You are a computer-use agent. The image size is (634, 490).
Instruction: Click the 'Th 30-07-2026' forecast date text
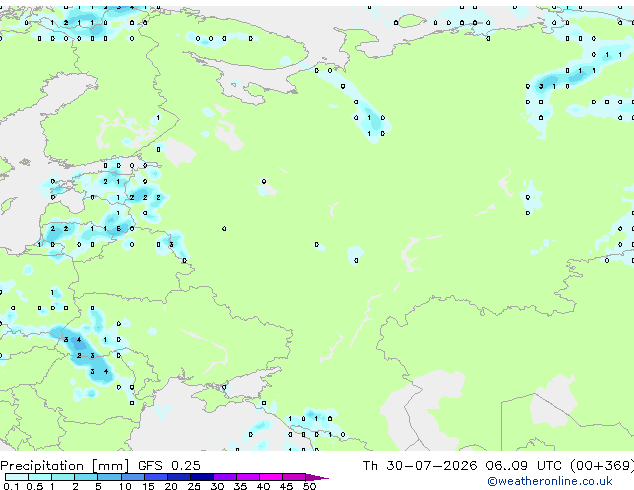point(420,465)
